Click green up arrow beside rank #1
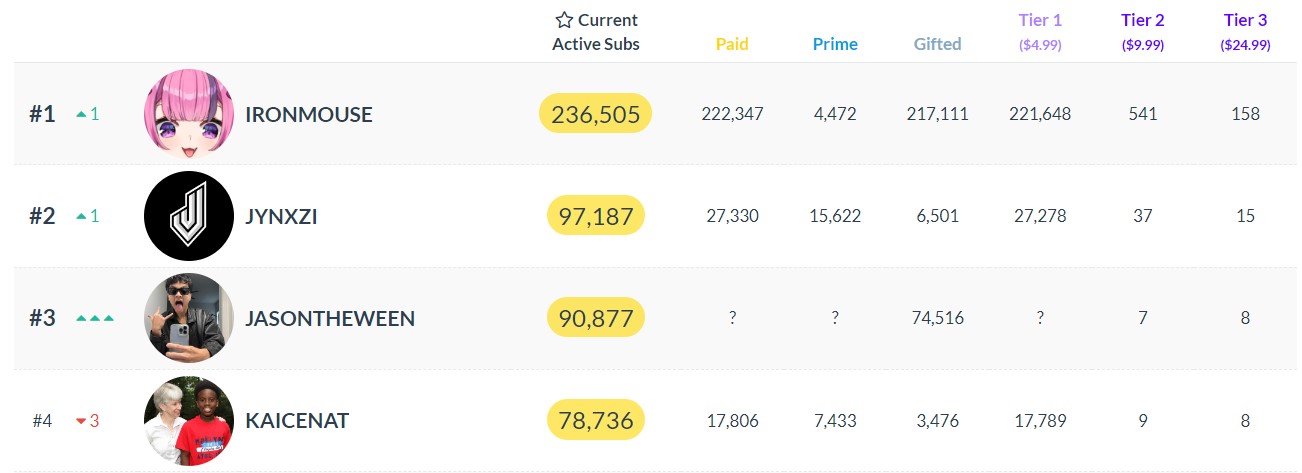The height and width of the screenshot is (473, 1302). 82,115
